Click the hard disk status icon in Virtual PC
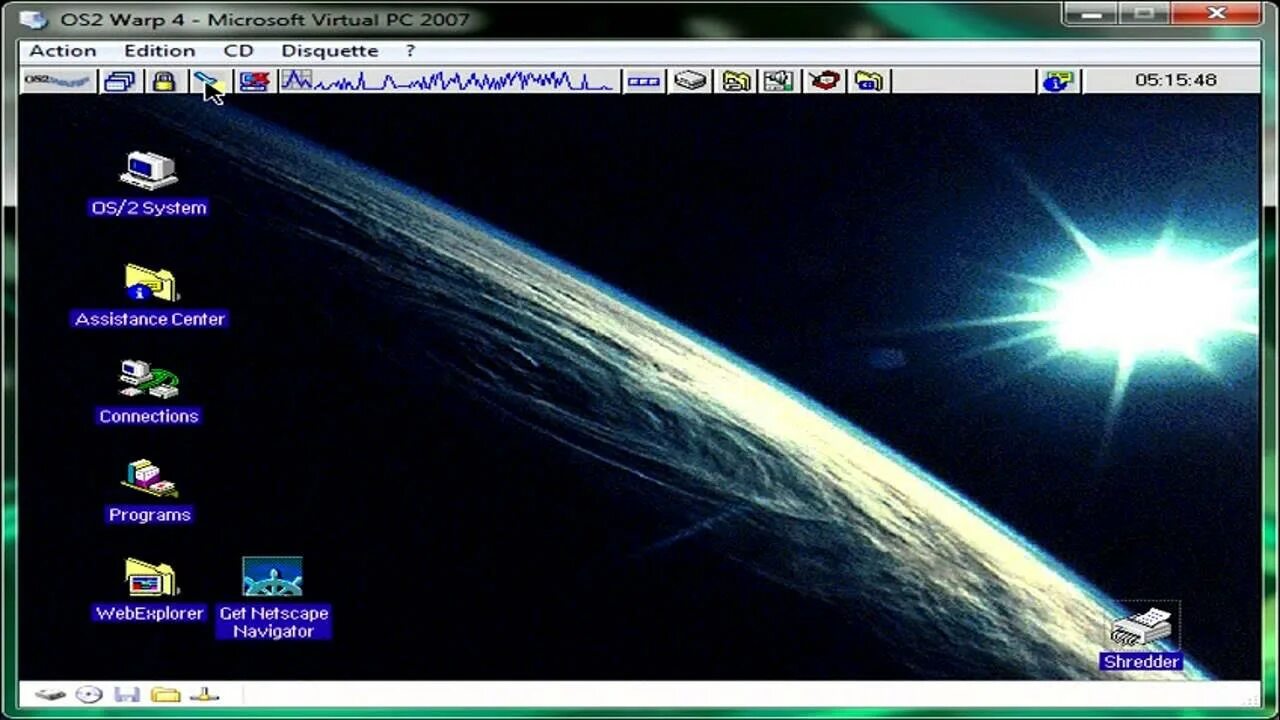 click(x=50, y=694)
